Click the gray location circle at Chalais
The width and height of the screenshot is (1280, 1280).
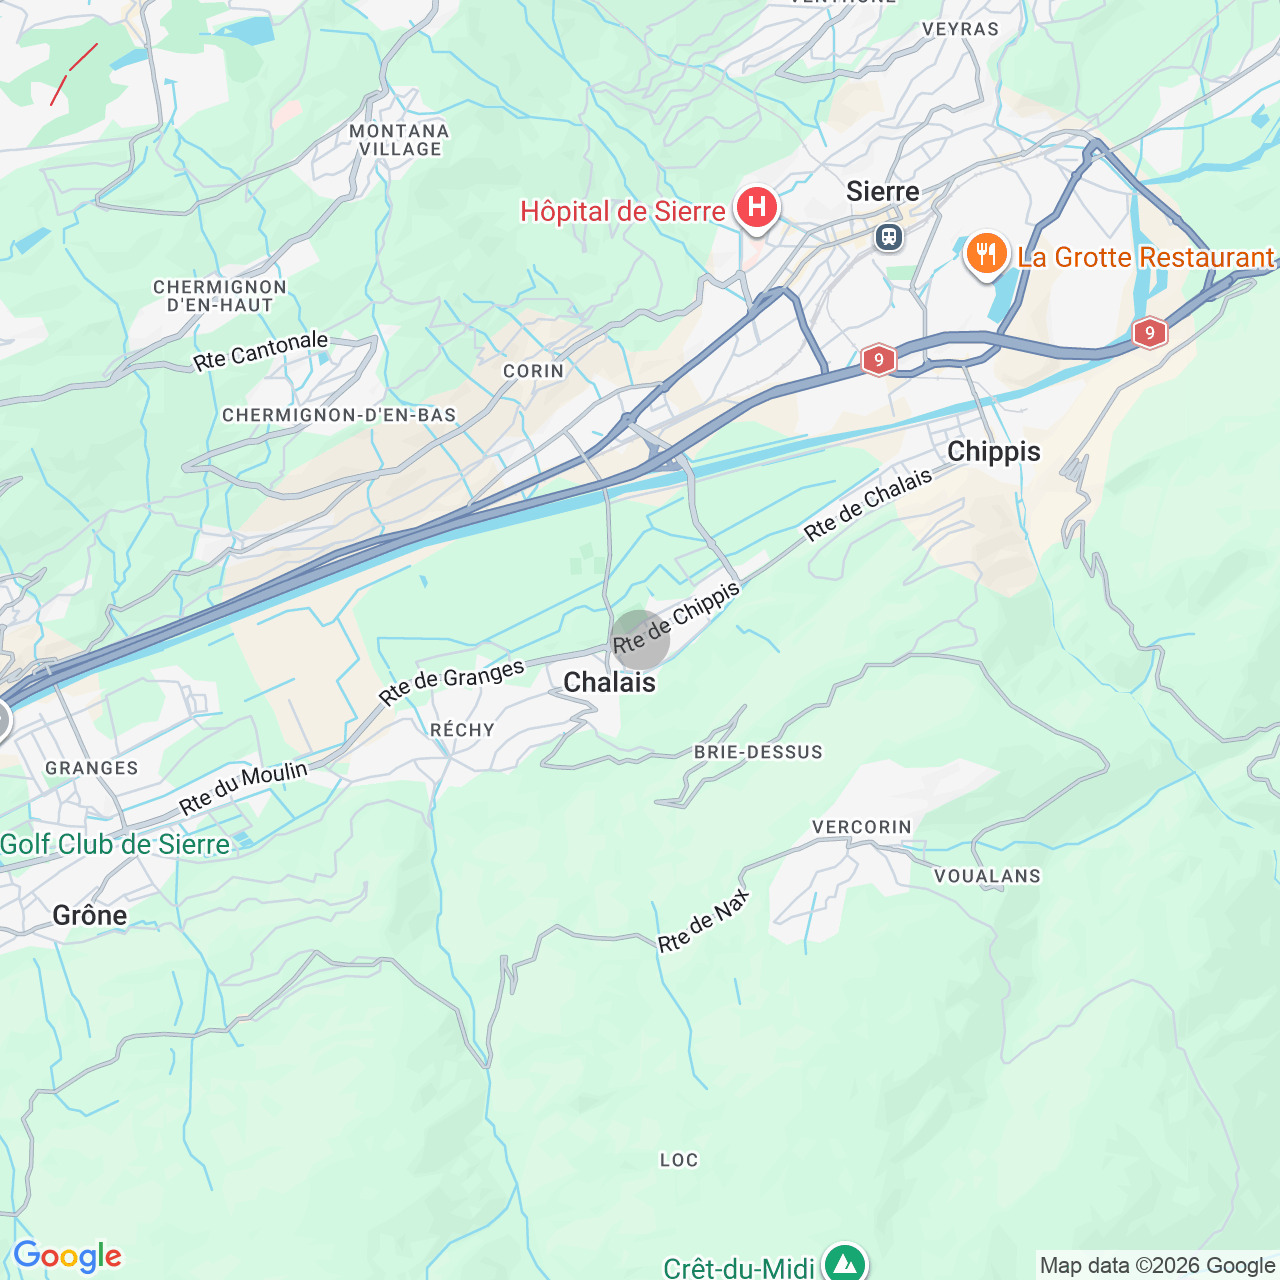(x=640, y=640)
